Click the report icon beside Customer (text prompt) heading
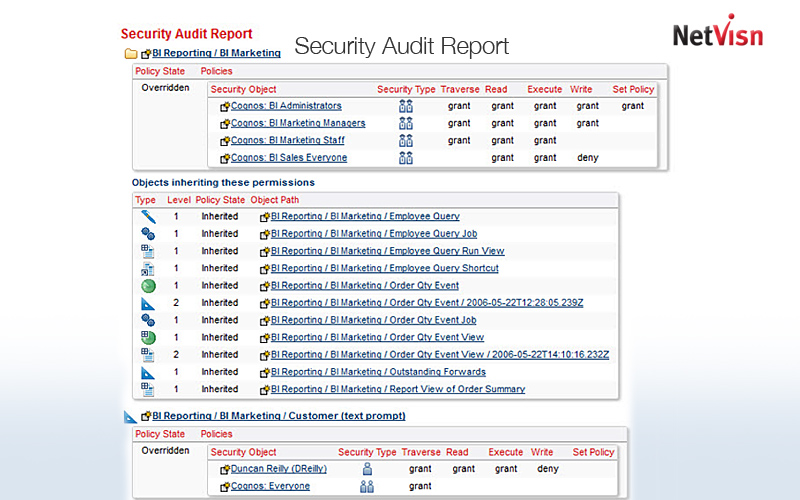 [x=131, y=417]
